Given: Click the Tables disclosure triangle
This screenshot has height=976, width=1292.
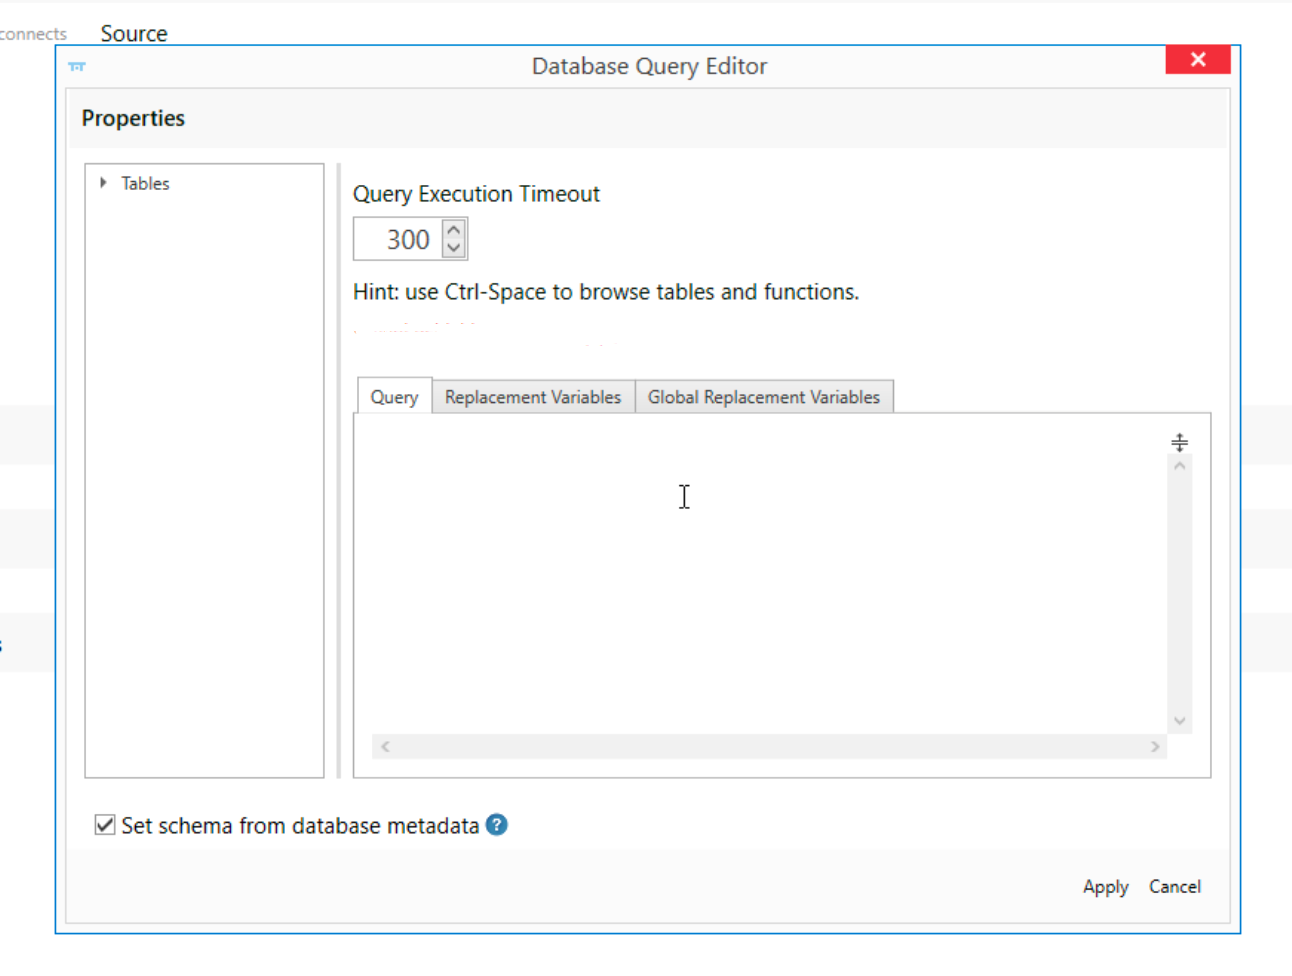Looking at the screenshot, I should [x=102, y=183].
